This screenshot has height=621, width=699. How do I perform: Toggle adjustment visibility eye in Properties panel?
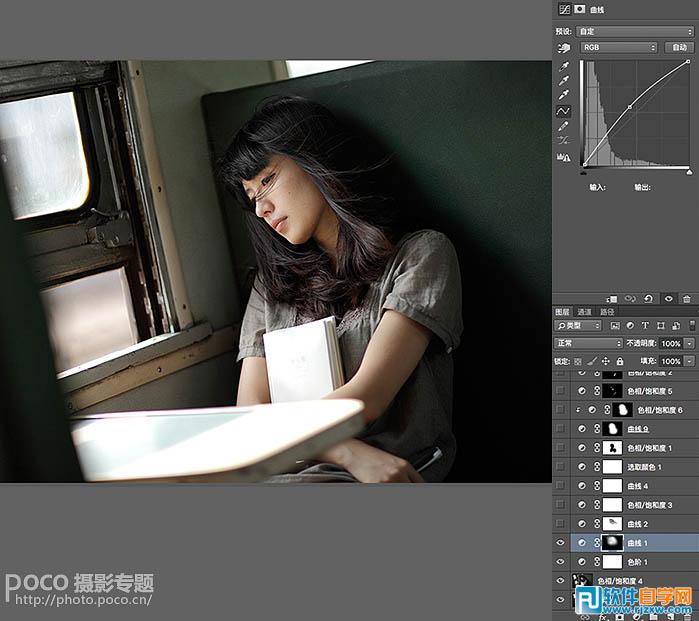coord(668,299)
